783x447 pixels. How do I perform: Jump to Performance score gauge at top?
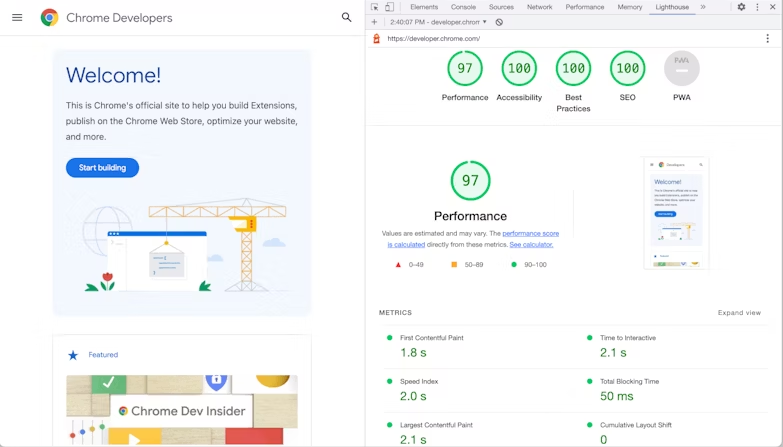(465, 68)
